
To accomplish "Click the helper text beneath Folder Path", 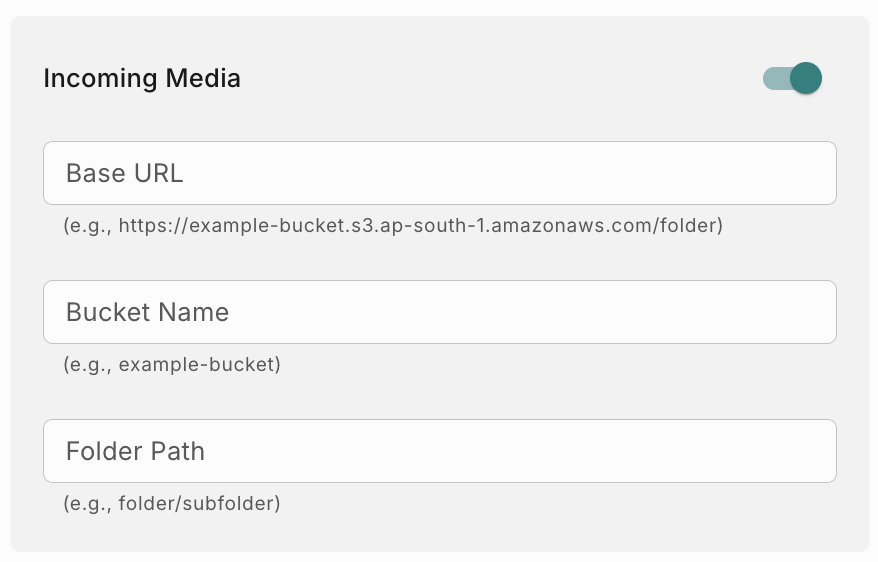I will (x=172, y=504).
